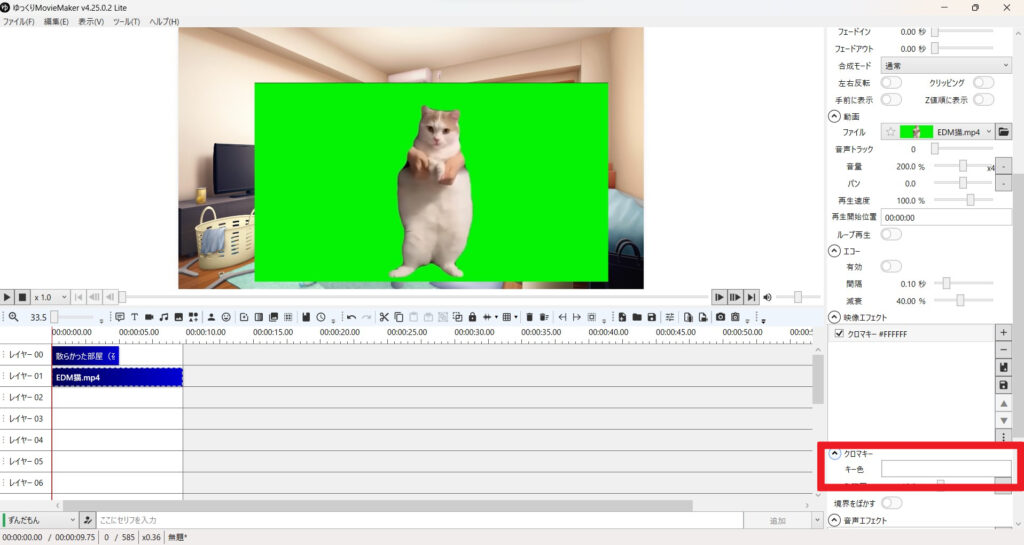Screen dimensions: 1024x545
Task: Add an audio item with the music note icon
Action: point(163,317)
